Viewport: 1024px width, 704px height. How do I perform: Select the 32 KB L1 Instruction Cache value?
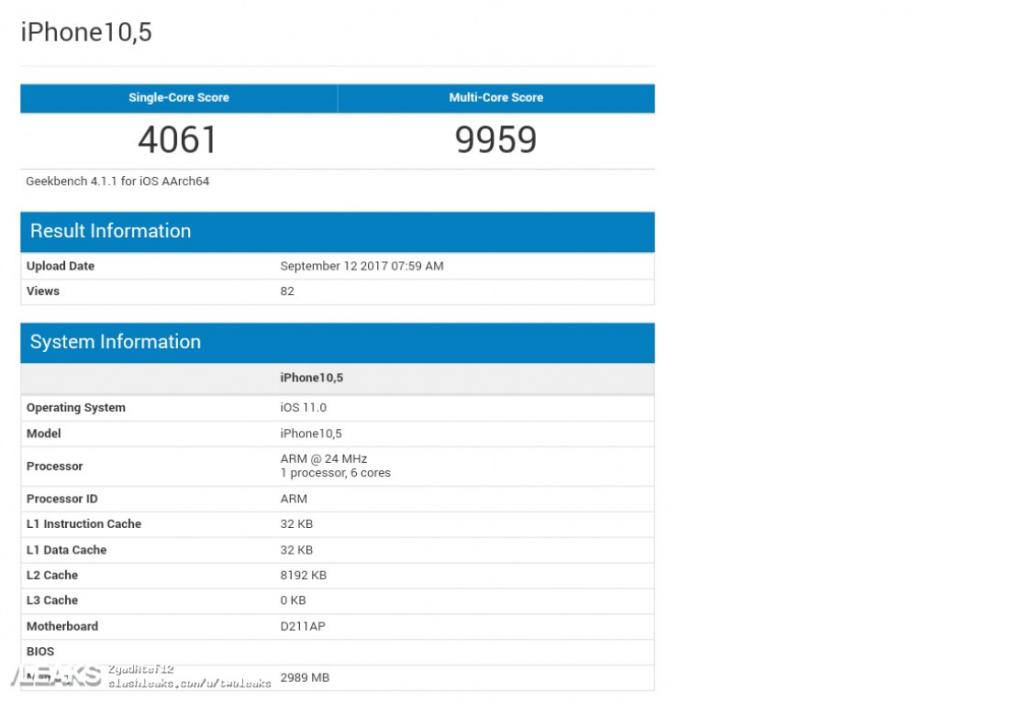click(x=296, y=524)
